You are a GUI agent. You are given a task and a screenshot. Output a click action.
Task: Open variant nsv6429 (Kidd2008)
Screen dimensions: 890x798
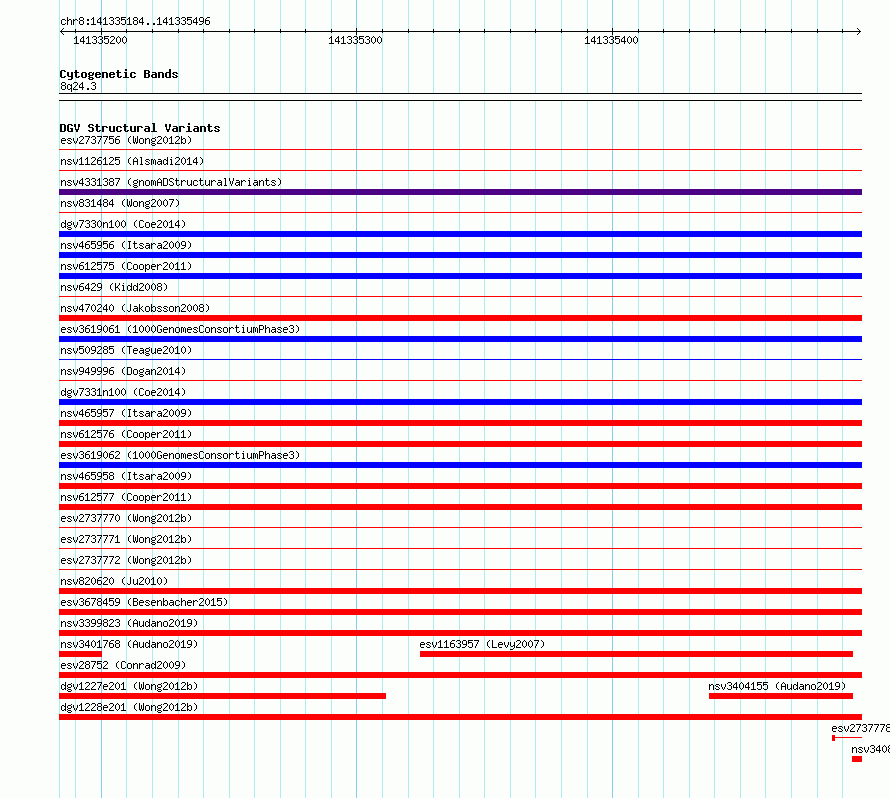[114, 287]
